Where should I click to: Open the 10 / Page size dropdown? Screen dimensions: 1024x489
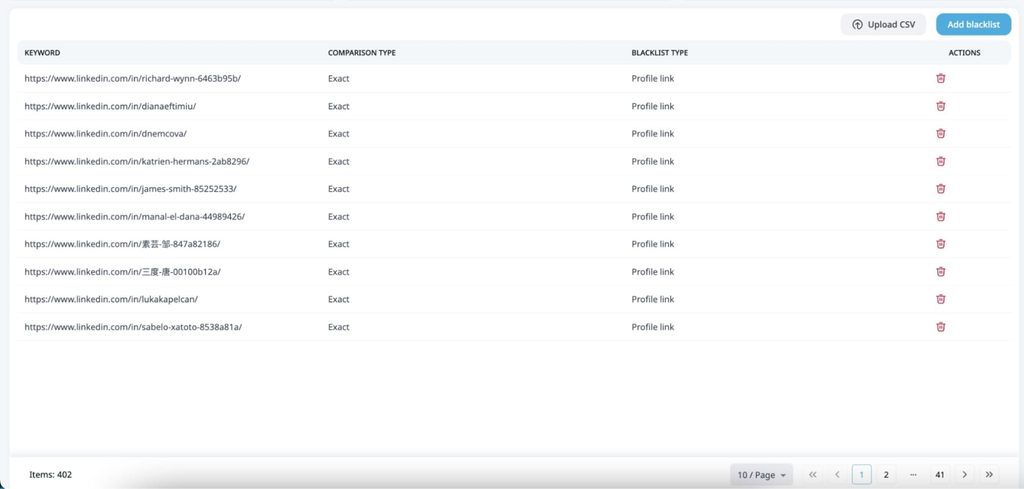click(761, 475)
